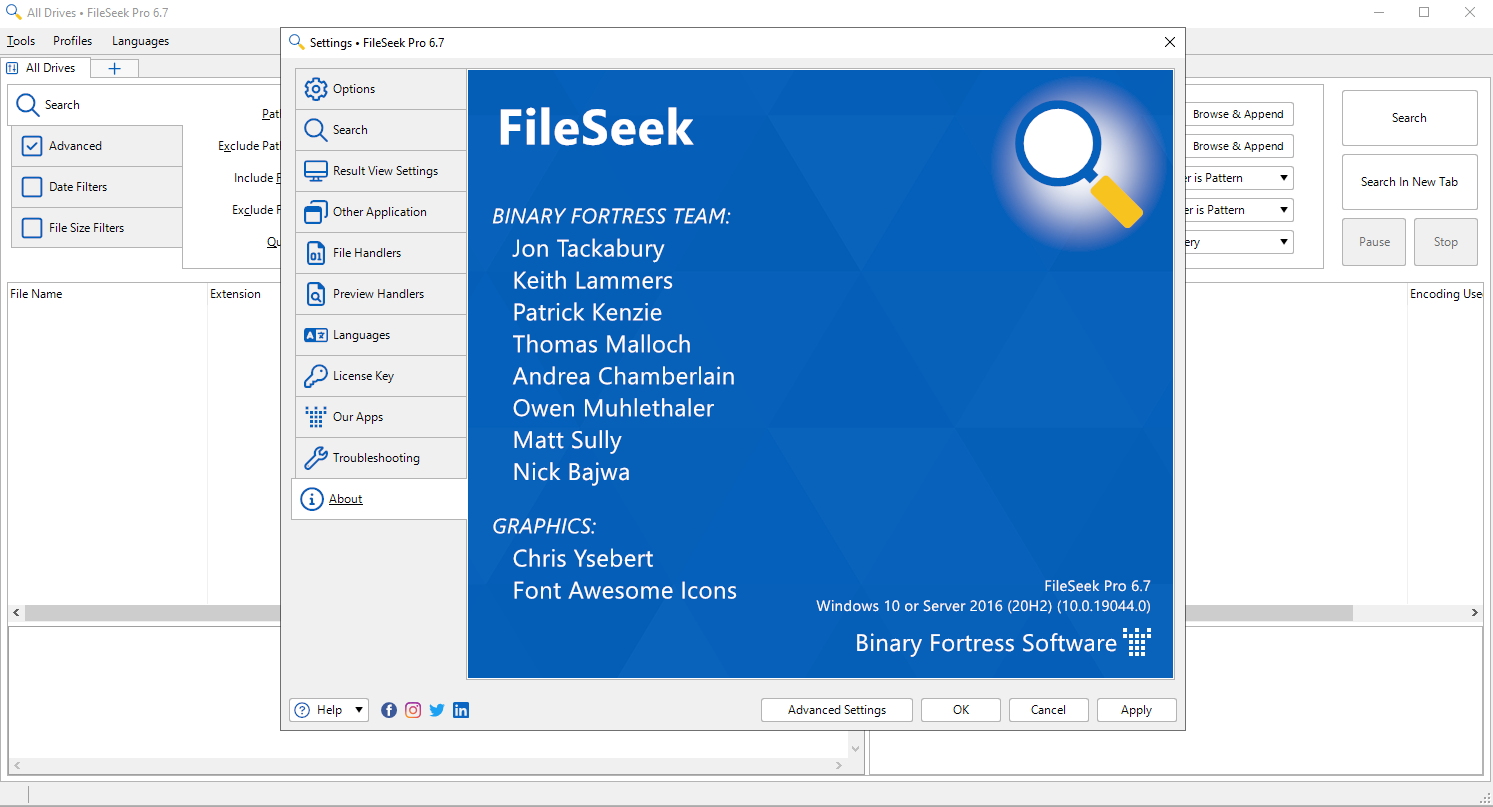
Task: Open the Our Apps tab
Action: [381, 417]
